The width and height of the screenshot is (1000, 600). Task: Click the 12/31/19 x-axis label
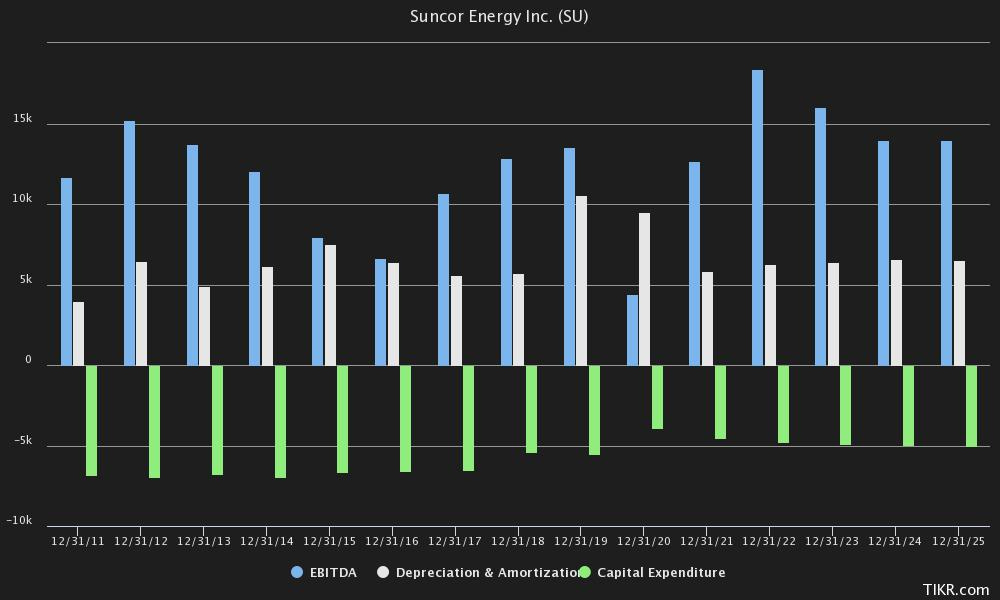[x=580, y=541]
